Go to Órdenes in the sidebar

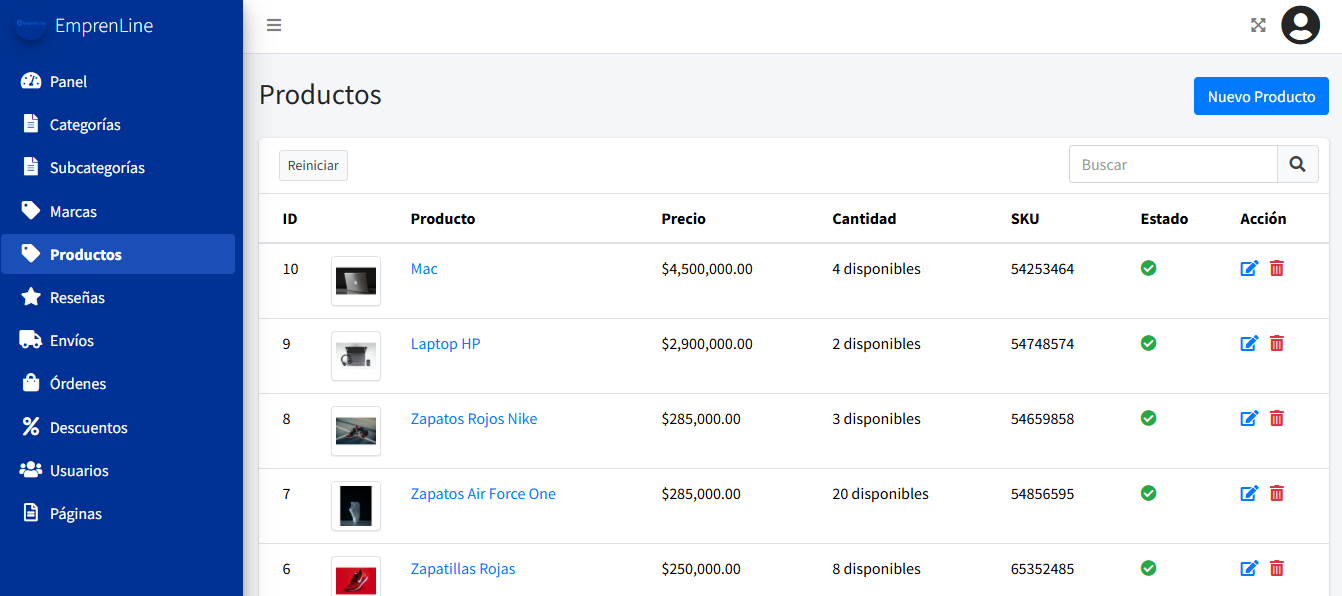(78, 384)
